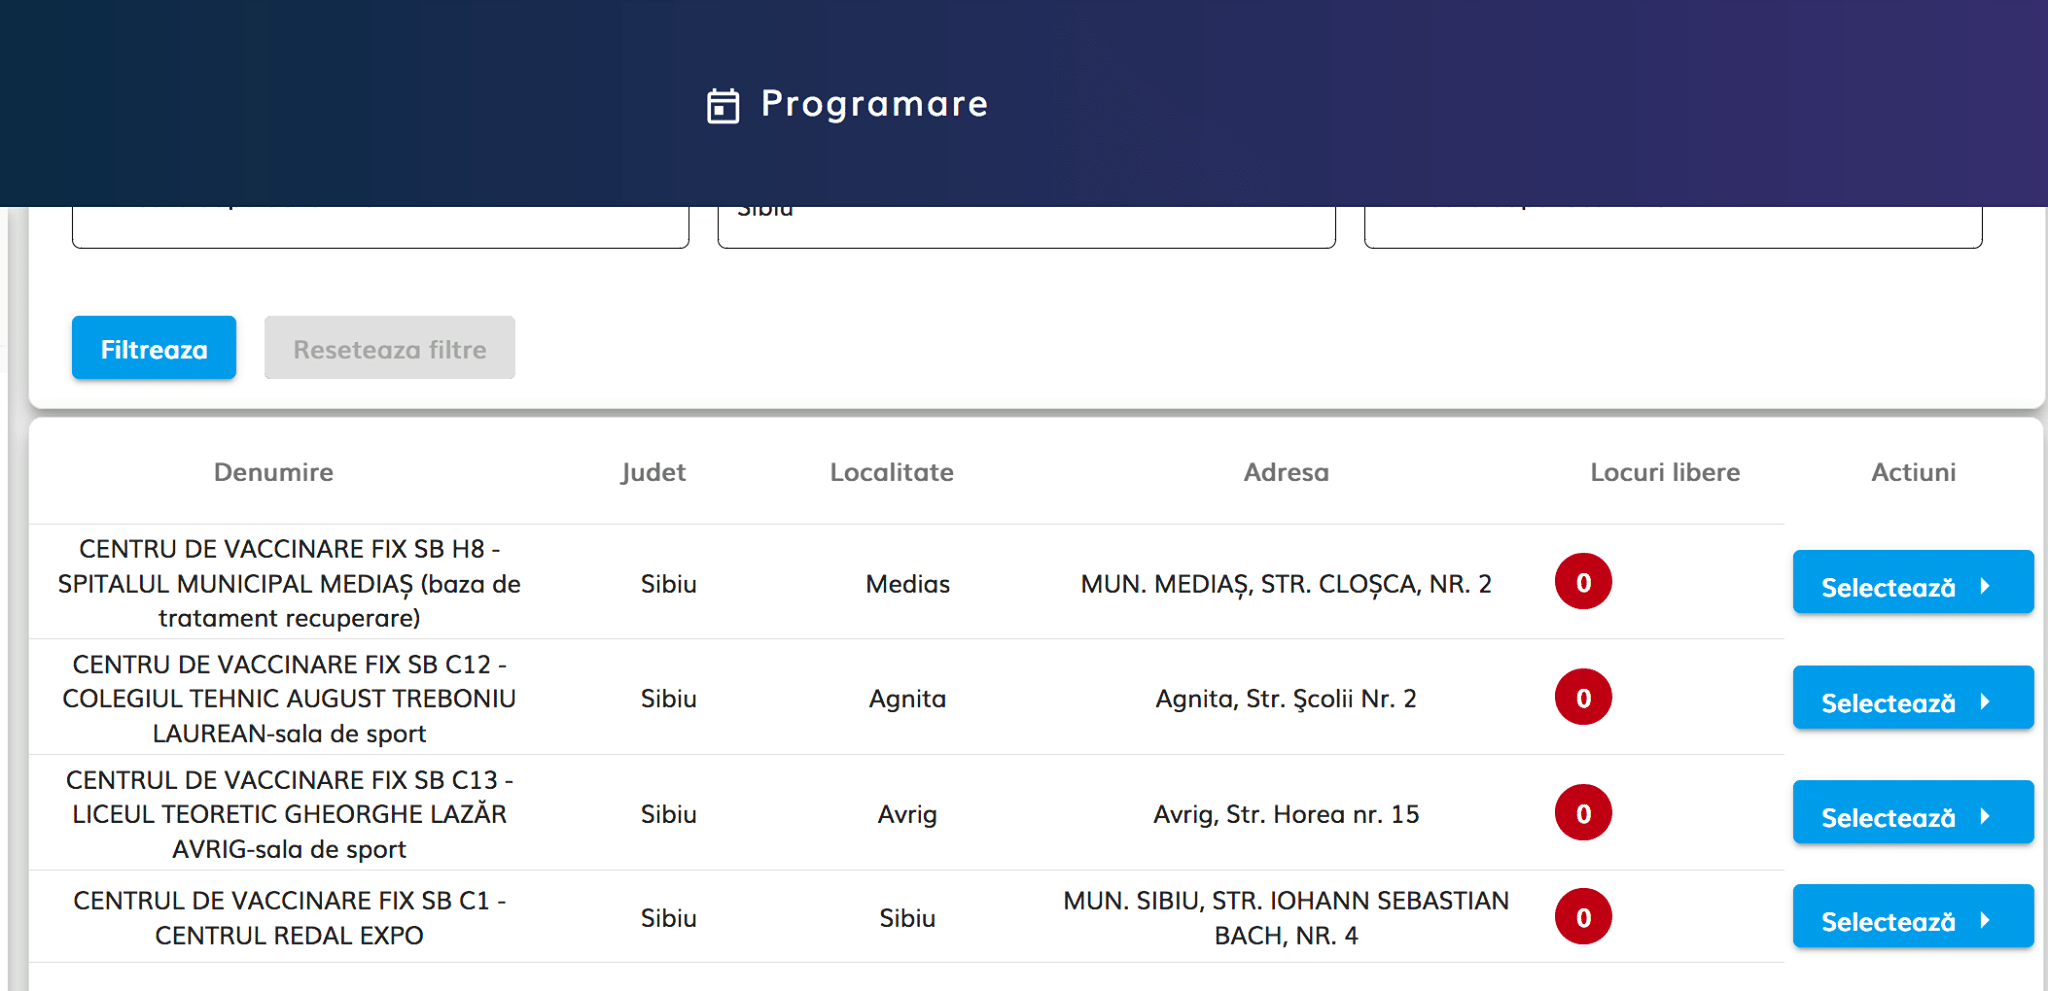The height and width of the screenshot is (991, 2048).
Task: Select the SPITALUL MUNICIPAL MEDIAȘ vaccination center
Action: tap(1912, 582)
